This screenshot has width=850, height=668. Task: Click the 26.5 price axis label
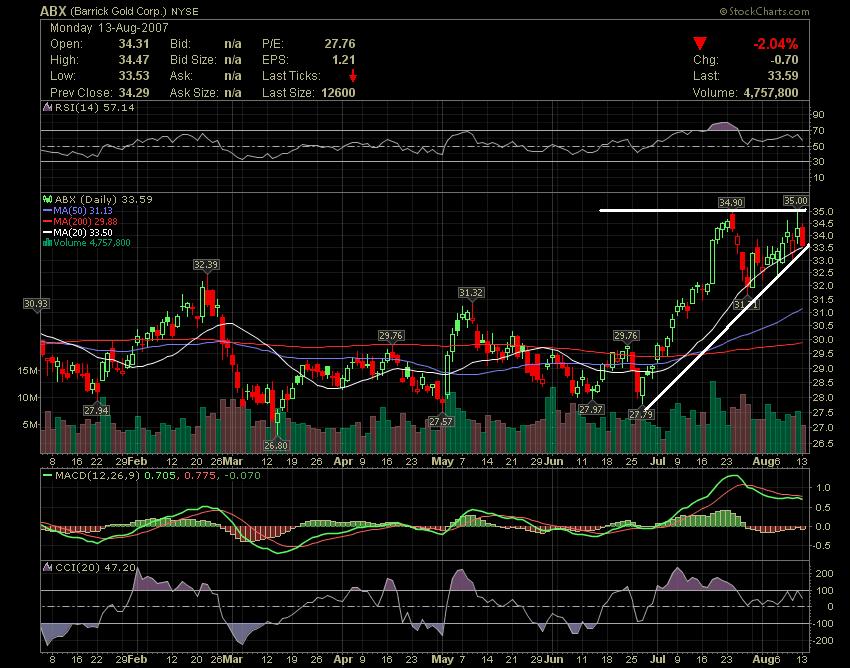pyautogui.click(x=823, y=443)
